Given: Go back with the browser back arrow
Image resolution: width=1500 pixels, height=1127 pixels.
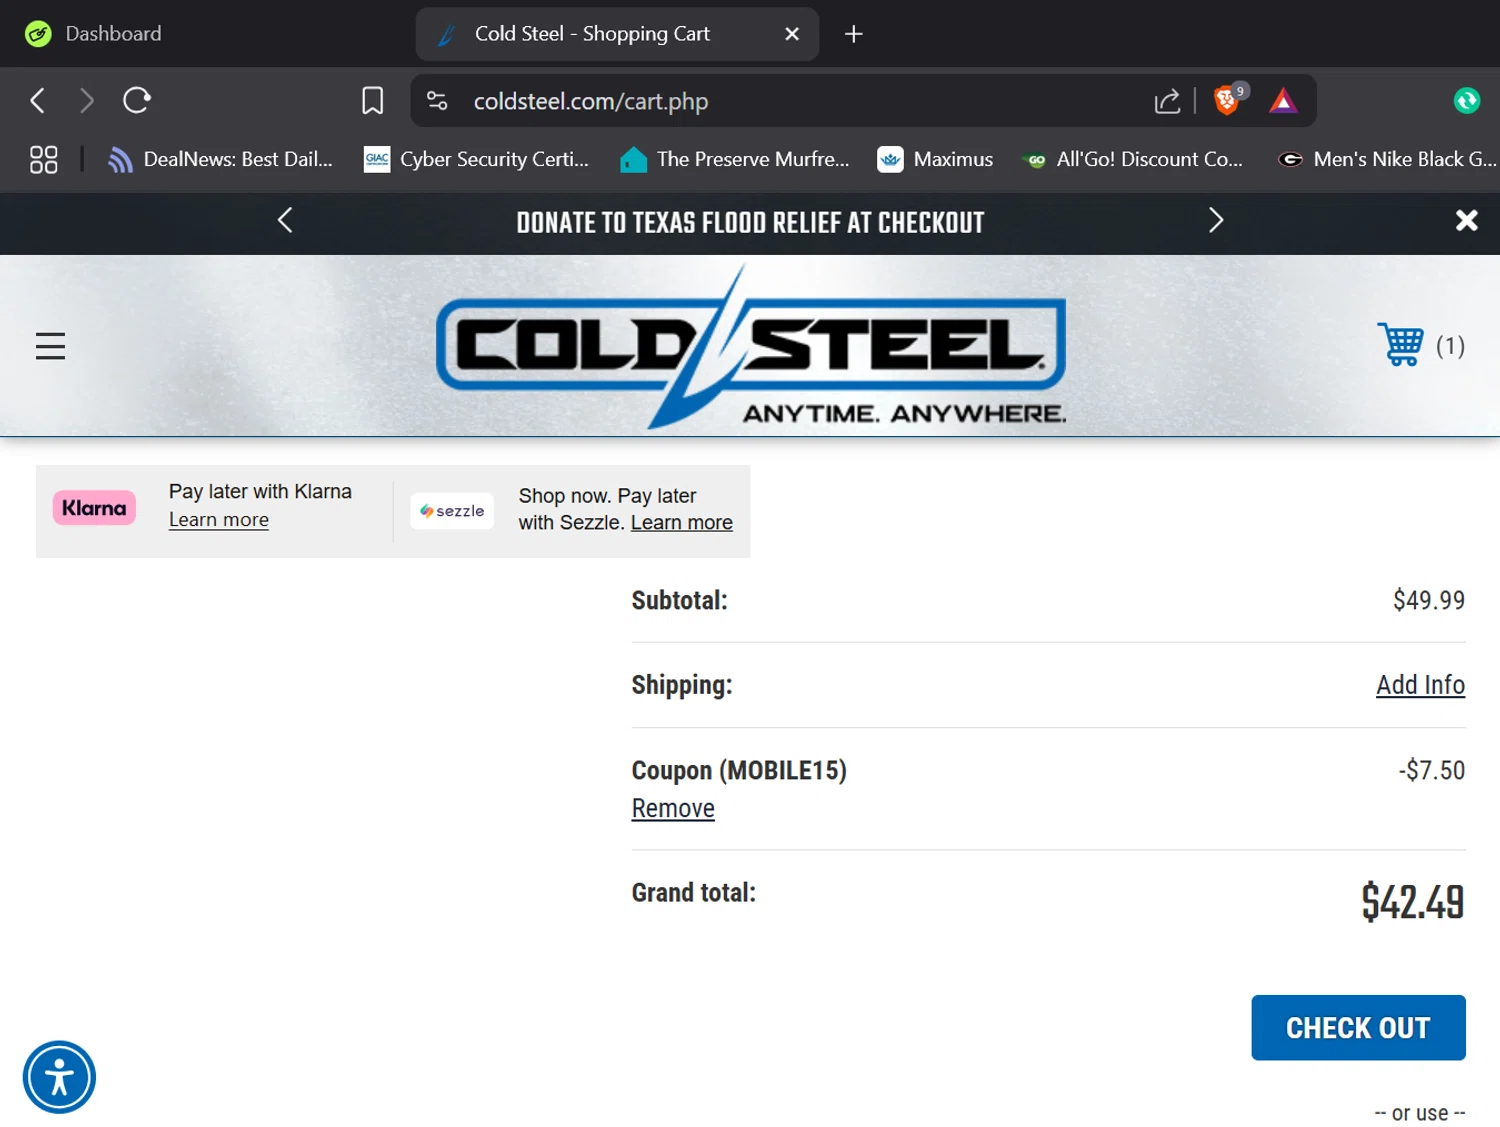Looking at the screenshot, I should coord(38,101).
